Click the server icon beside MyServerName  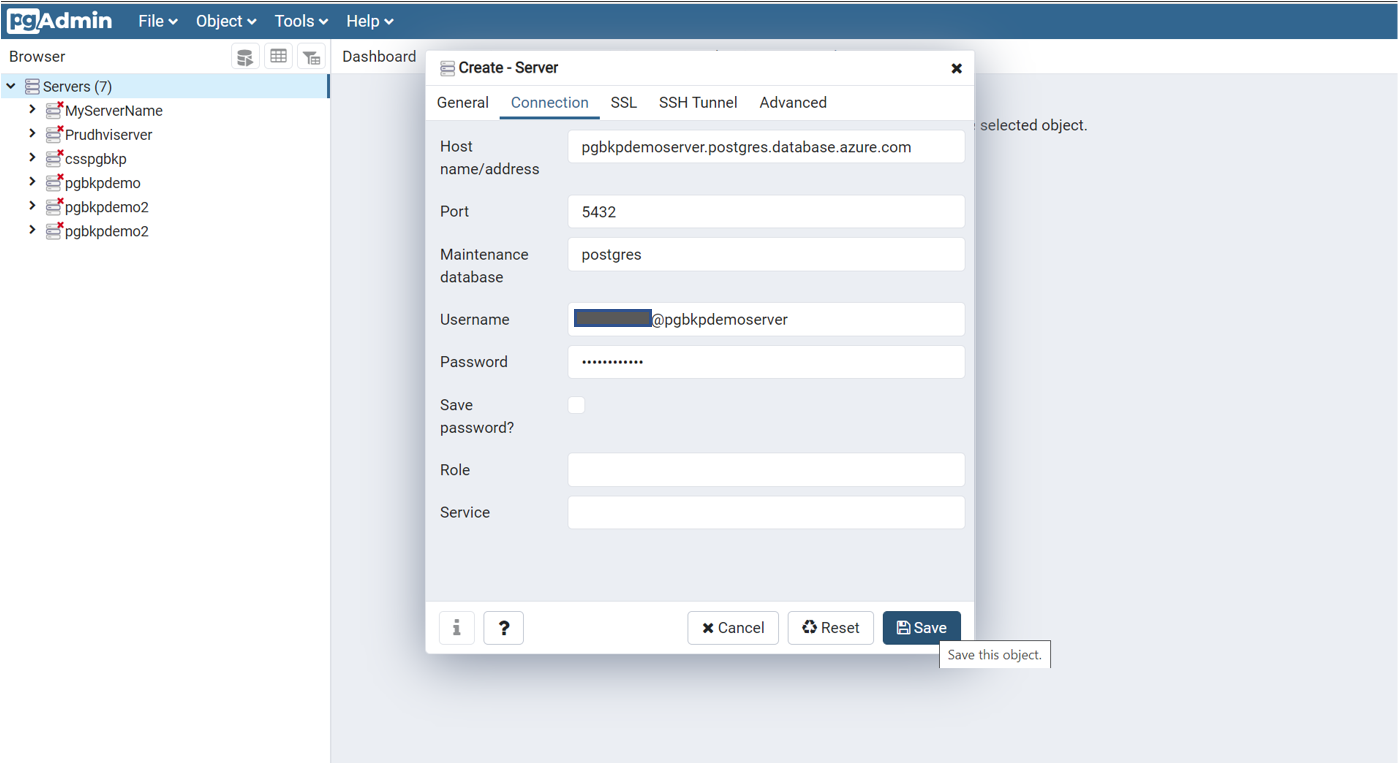coord(54,110)
